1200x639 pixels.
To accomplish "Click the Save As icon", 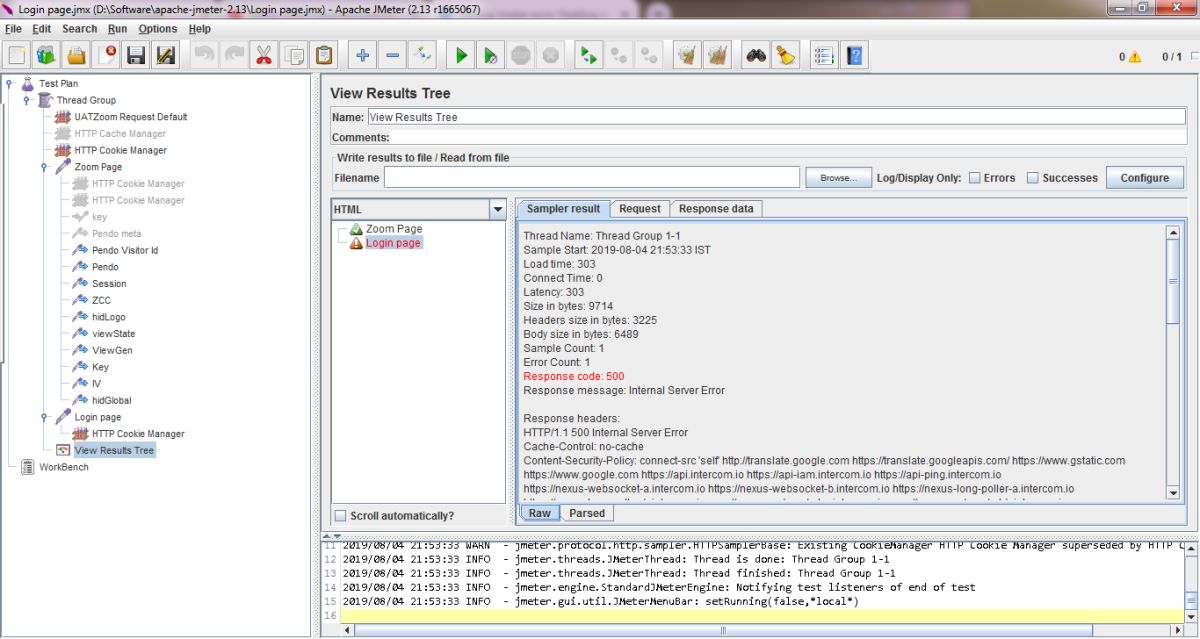I will (x=167, y=55).
